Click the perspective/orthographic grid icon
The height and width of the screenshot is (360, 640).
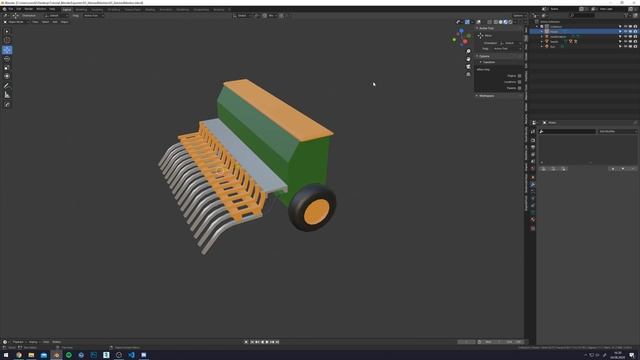468,74
